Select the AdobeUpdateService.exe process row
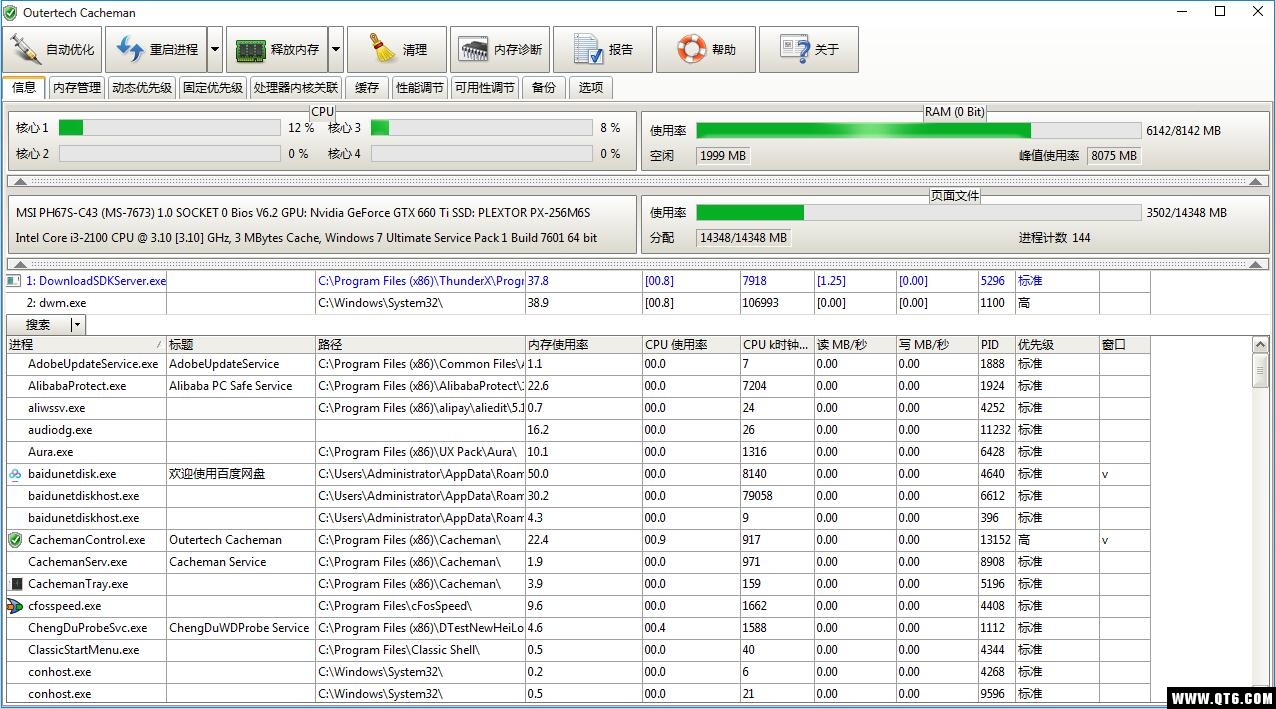This screenshot has width=1276, height=709. coord(578,364)
